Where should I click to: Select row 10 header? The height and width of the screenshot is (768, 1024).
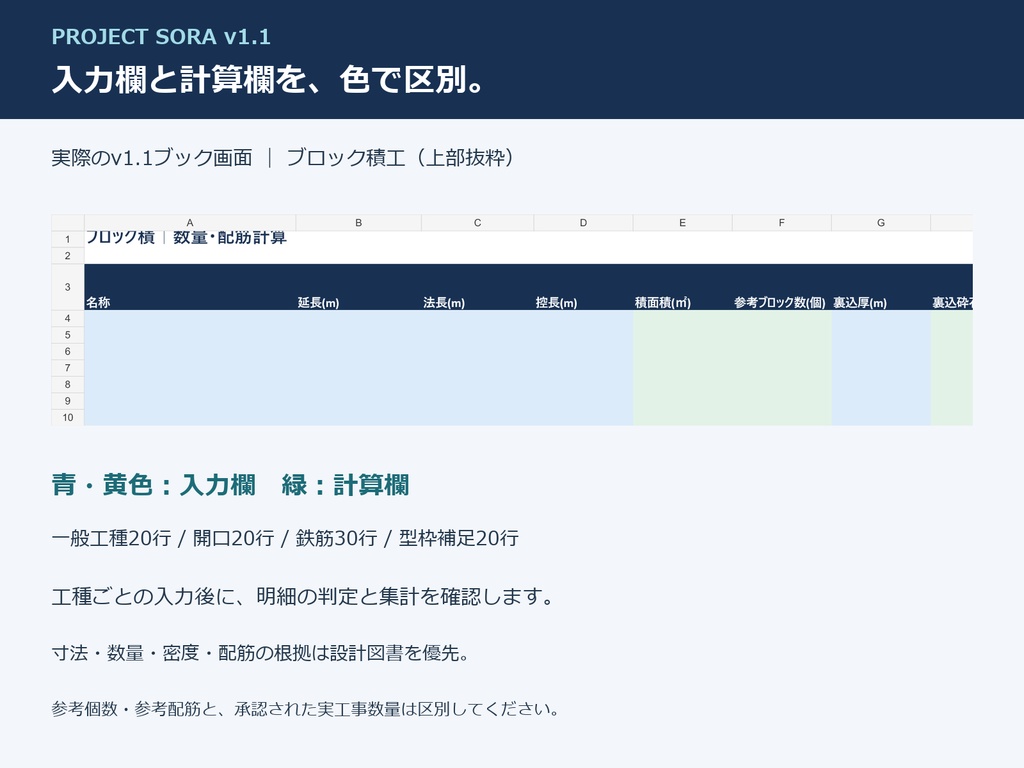tap(68, 417)
